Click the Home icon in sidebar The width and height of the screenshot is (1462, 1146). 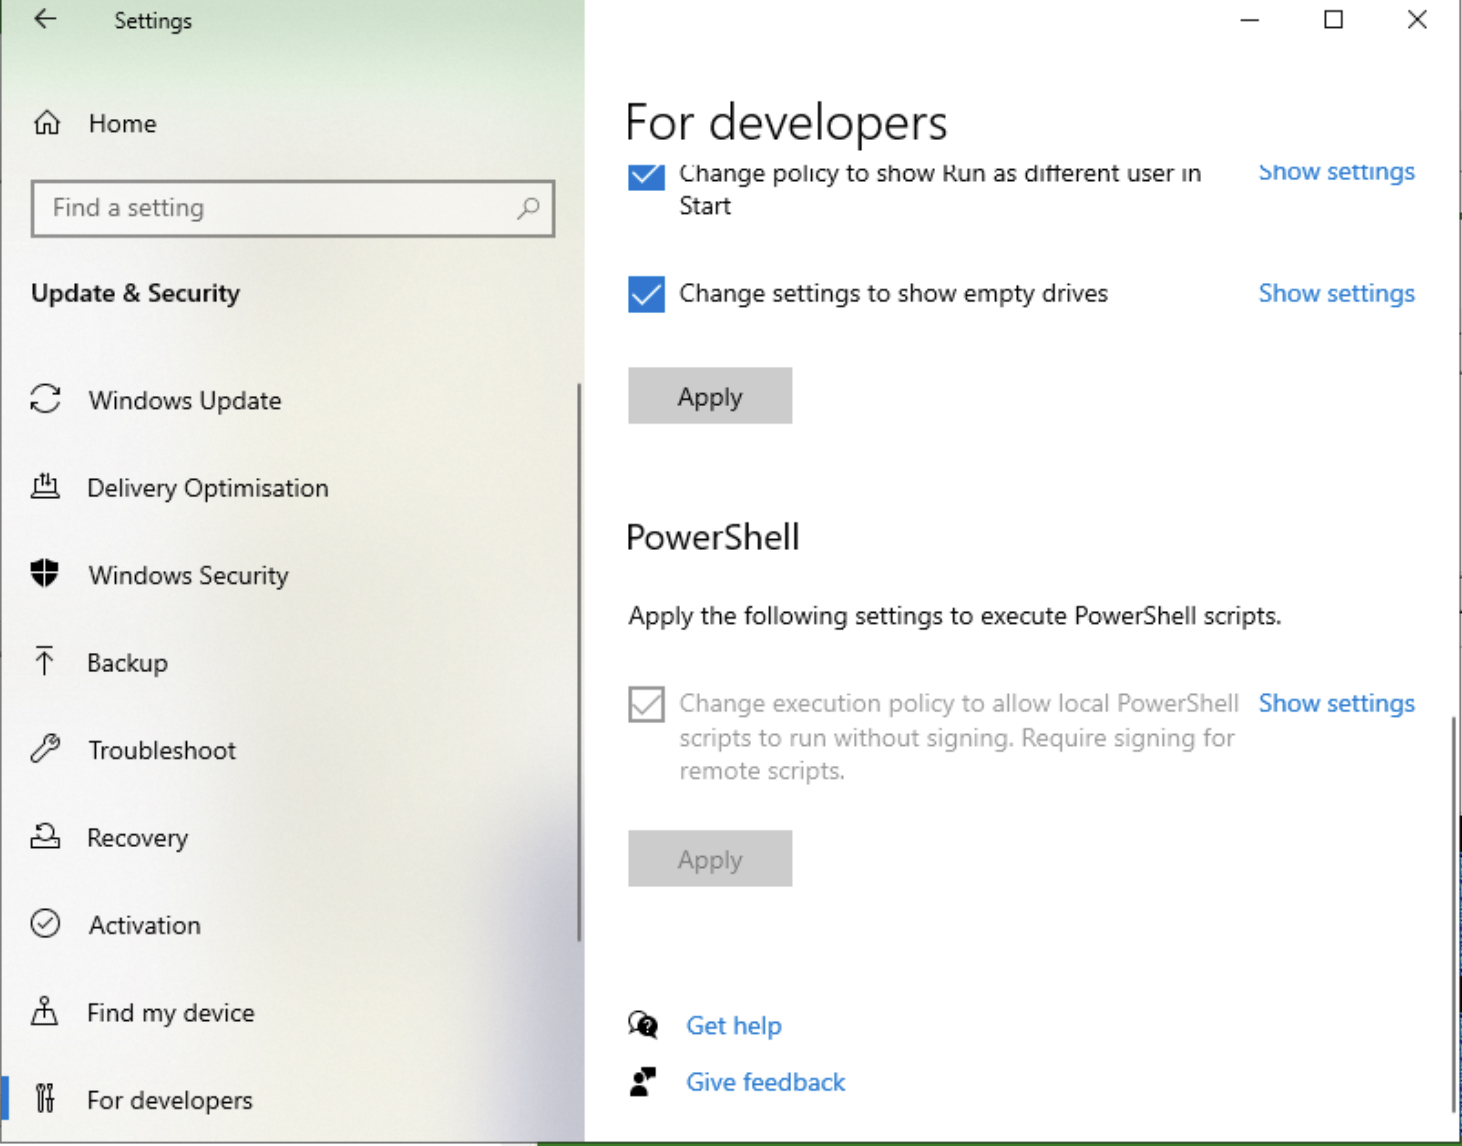click(47, 123)
